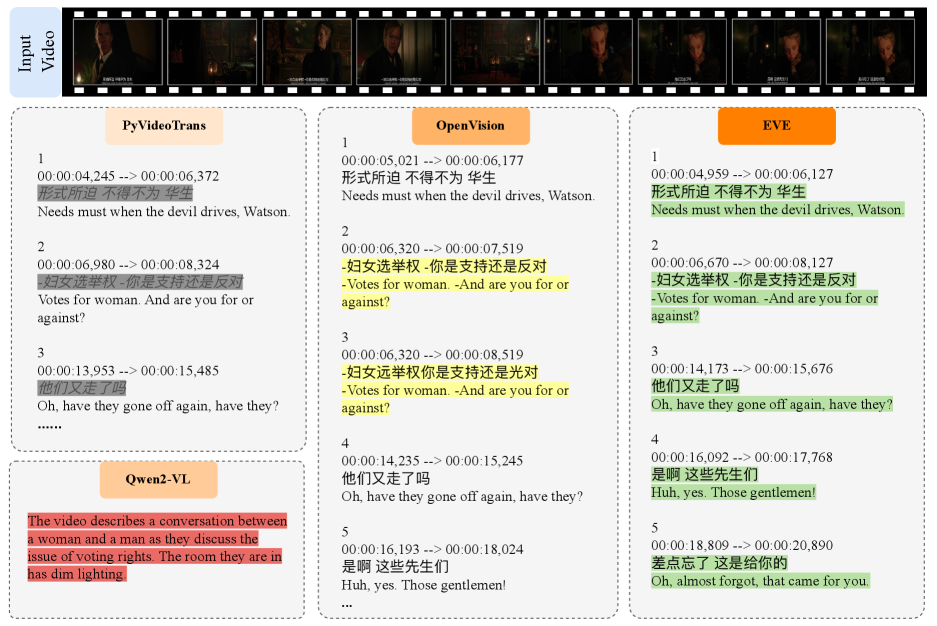Viewport: 937px width, 626px height.
Task: Click the Qwen2-VL header label
Action: coord(158,480)
